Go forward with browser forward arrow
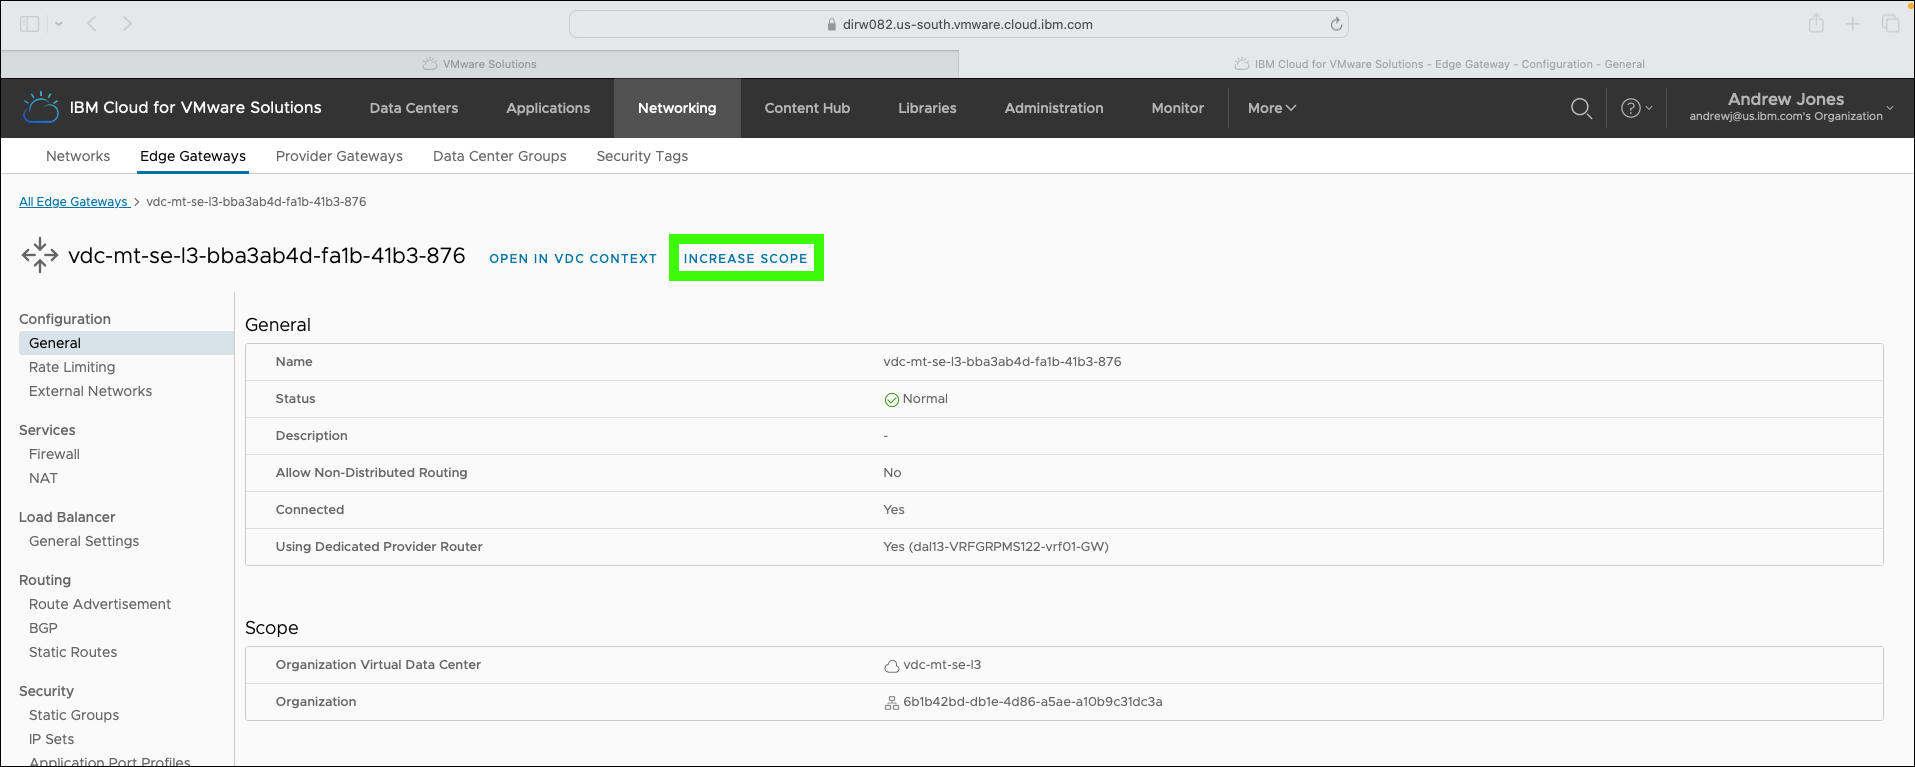The image size is (1915, 767). click(127, 24)
